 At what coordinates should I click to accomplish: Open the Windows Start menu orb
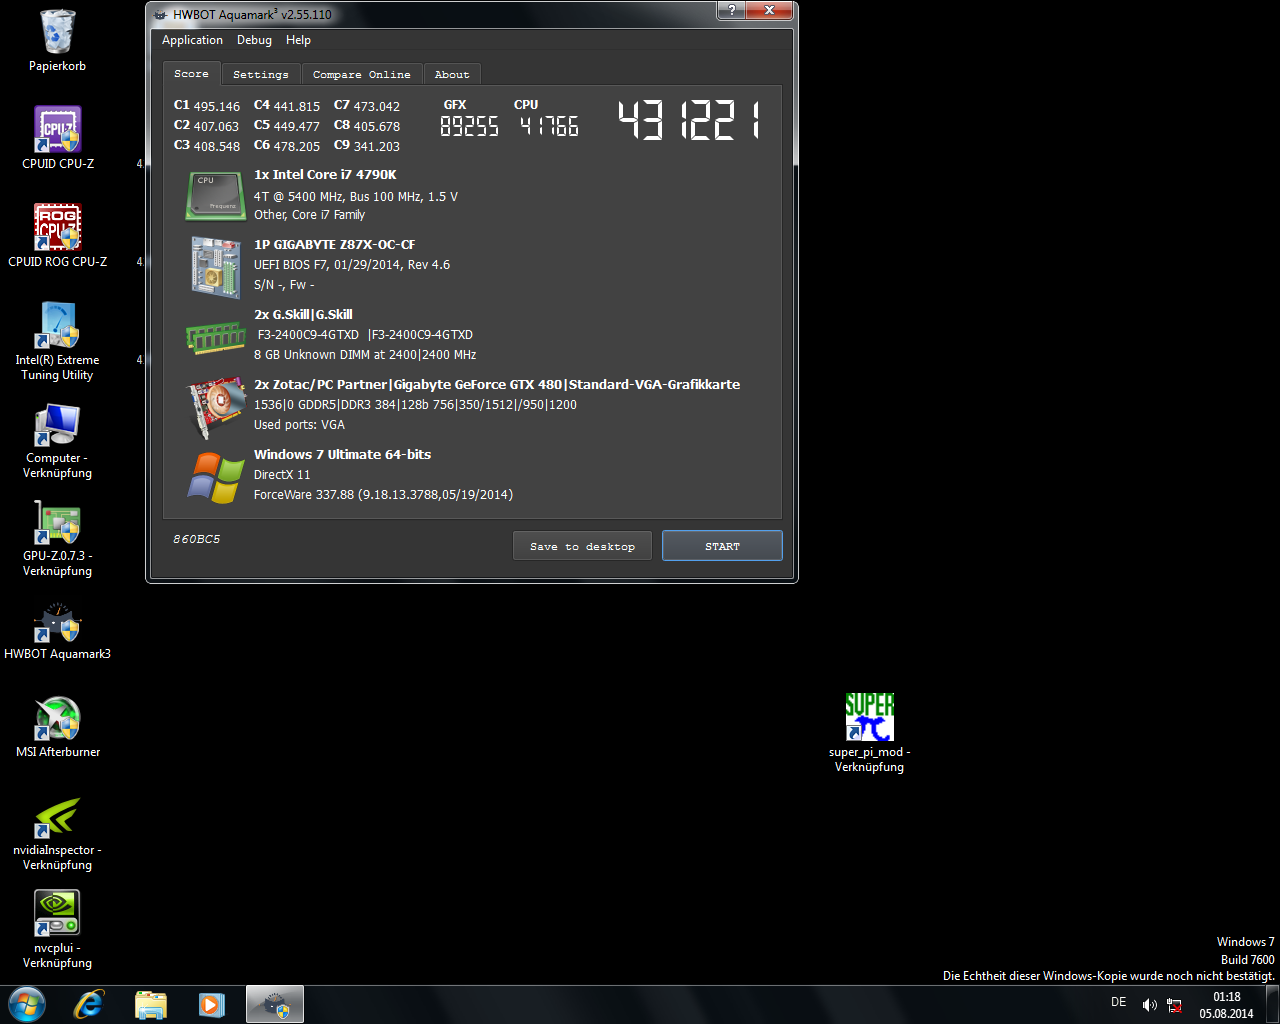point(27,1004)
